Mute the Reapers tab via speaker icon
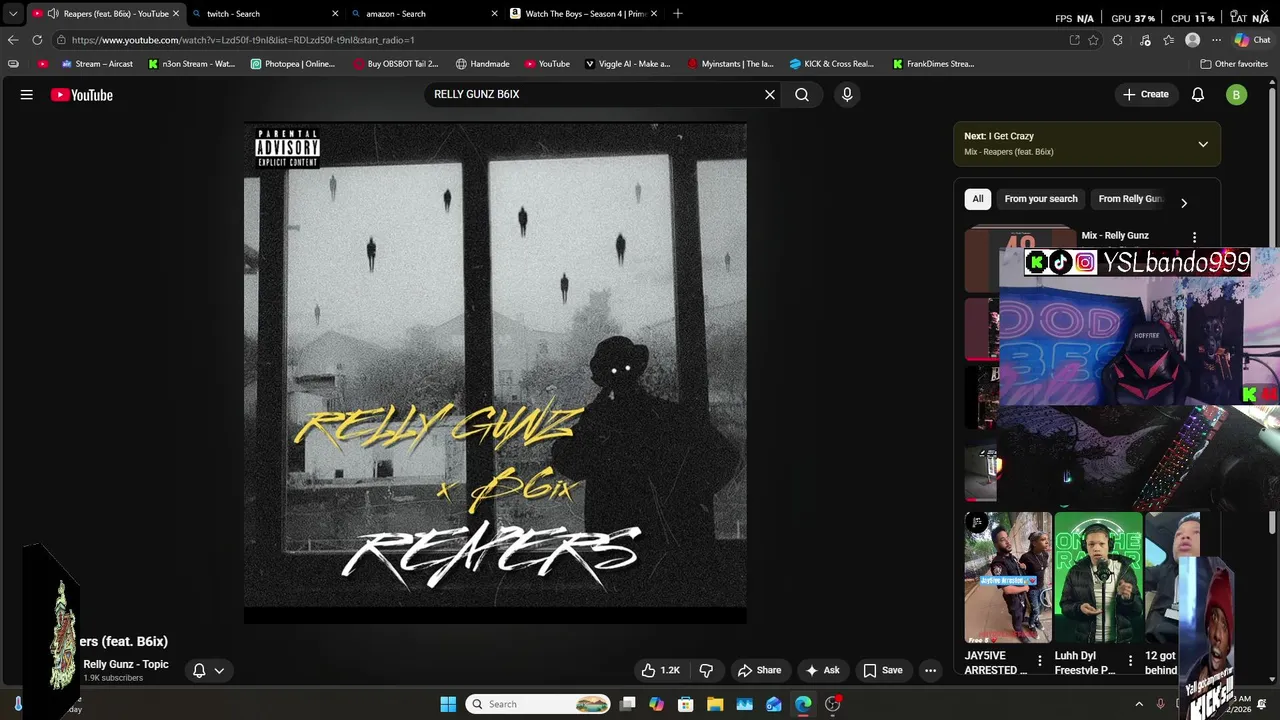The height and width of the screenshot is (720, 1280). (53, 14)
